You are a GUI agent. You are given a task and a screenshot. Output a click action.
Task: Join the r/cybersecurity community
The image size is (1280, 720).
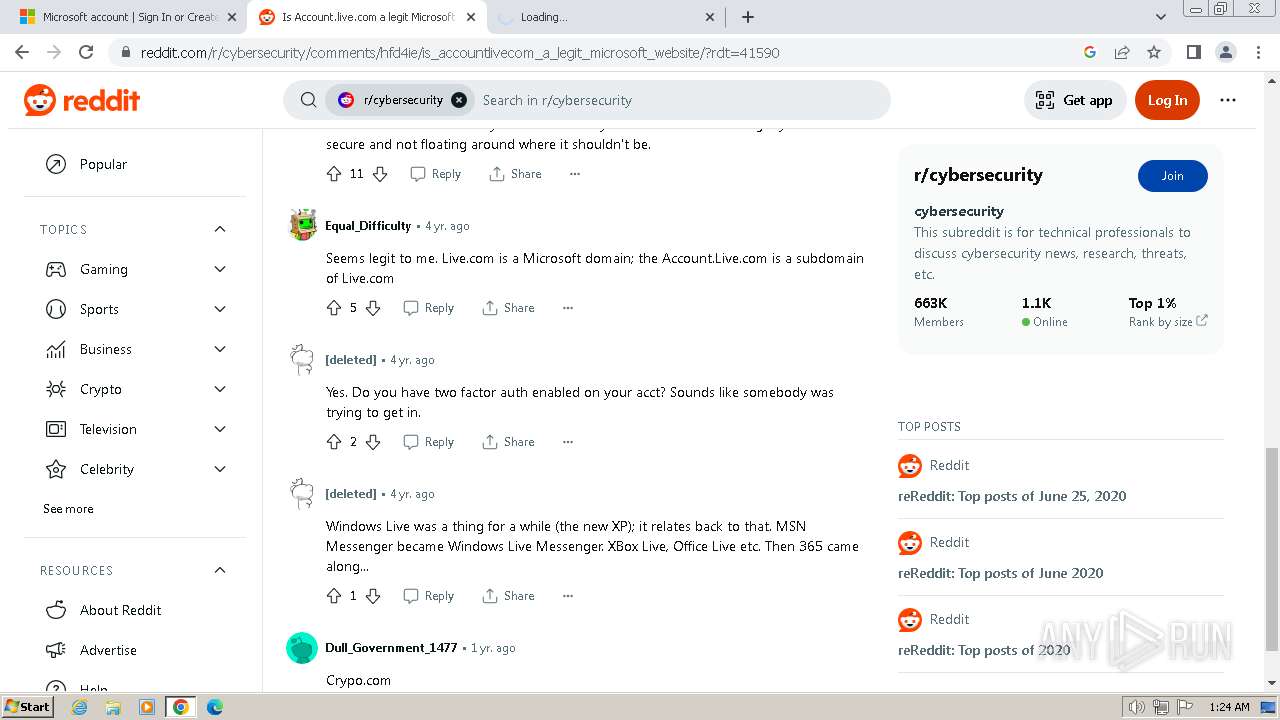tap(1172, 175)
